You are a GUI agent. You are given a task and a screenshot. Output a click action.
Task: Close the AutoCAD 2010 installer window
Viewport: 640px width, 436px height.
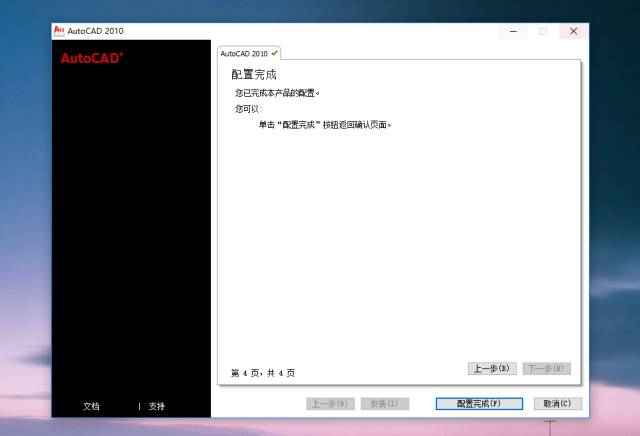coord(573,31)
